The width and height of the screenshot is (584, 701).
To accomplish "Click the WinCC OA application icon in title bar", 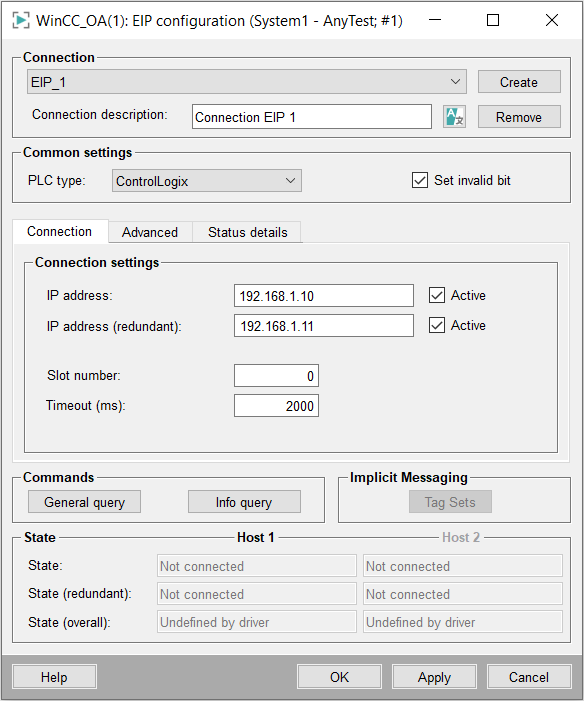I will coord(21,21).
